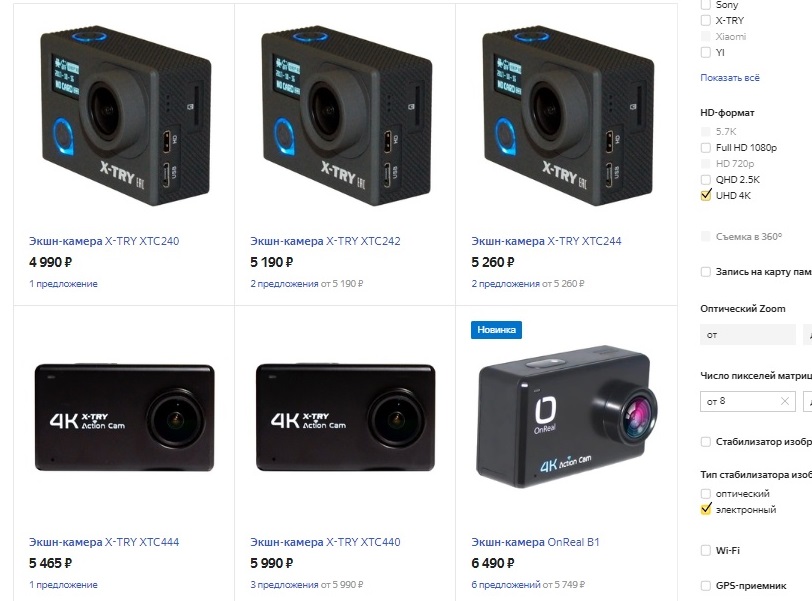Viewport: 812px width, 601px height.
Task: Check the QHD 2.5K format filter
Action: pos(705,180)
